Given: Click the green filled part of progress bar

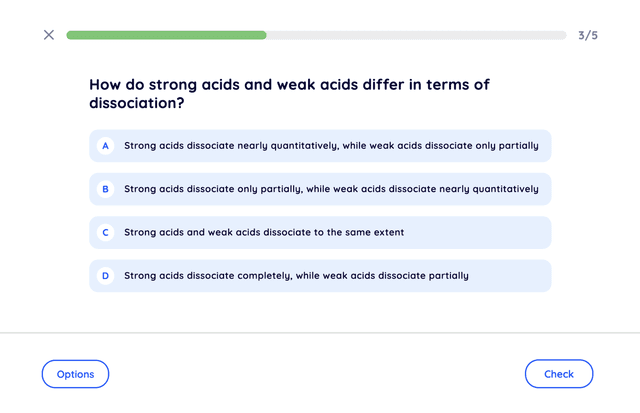Looking at the screenshot, I should pyautogui.click(x=166, y=35).
